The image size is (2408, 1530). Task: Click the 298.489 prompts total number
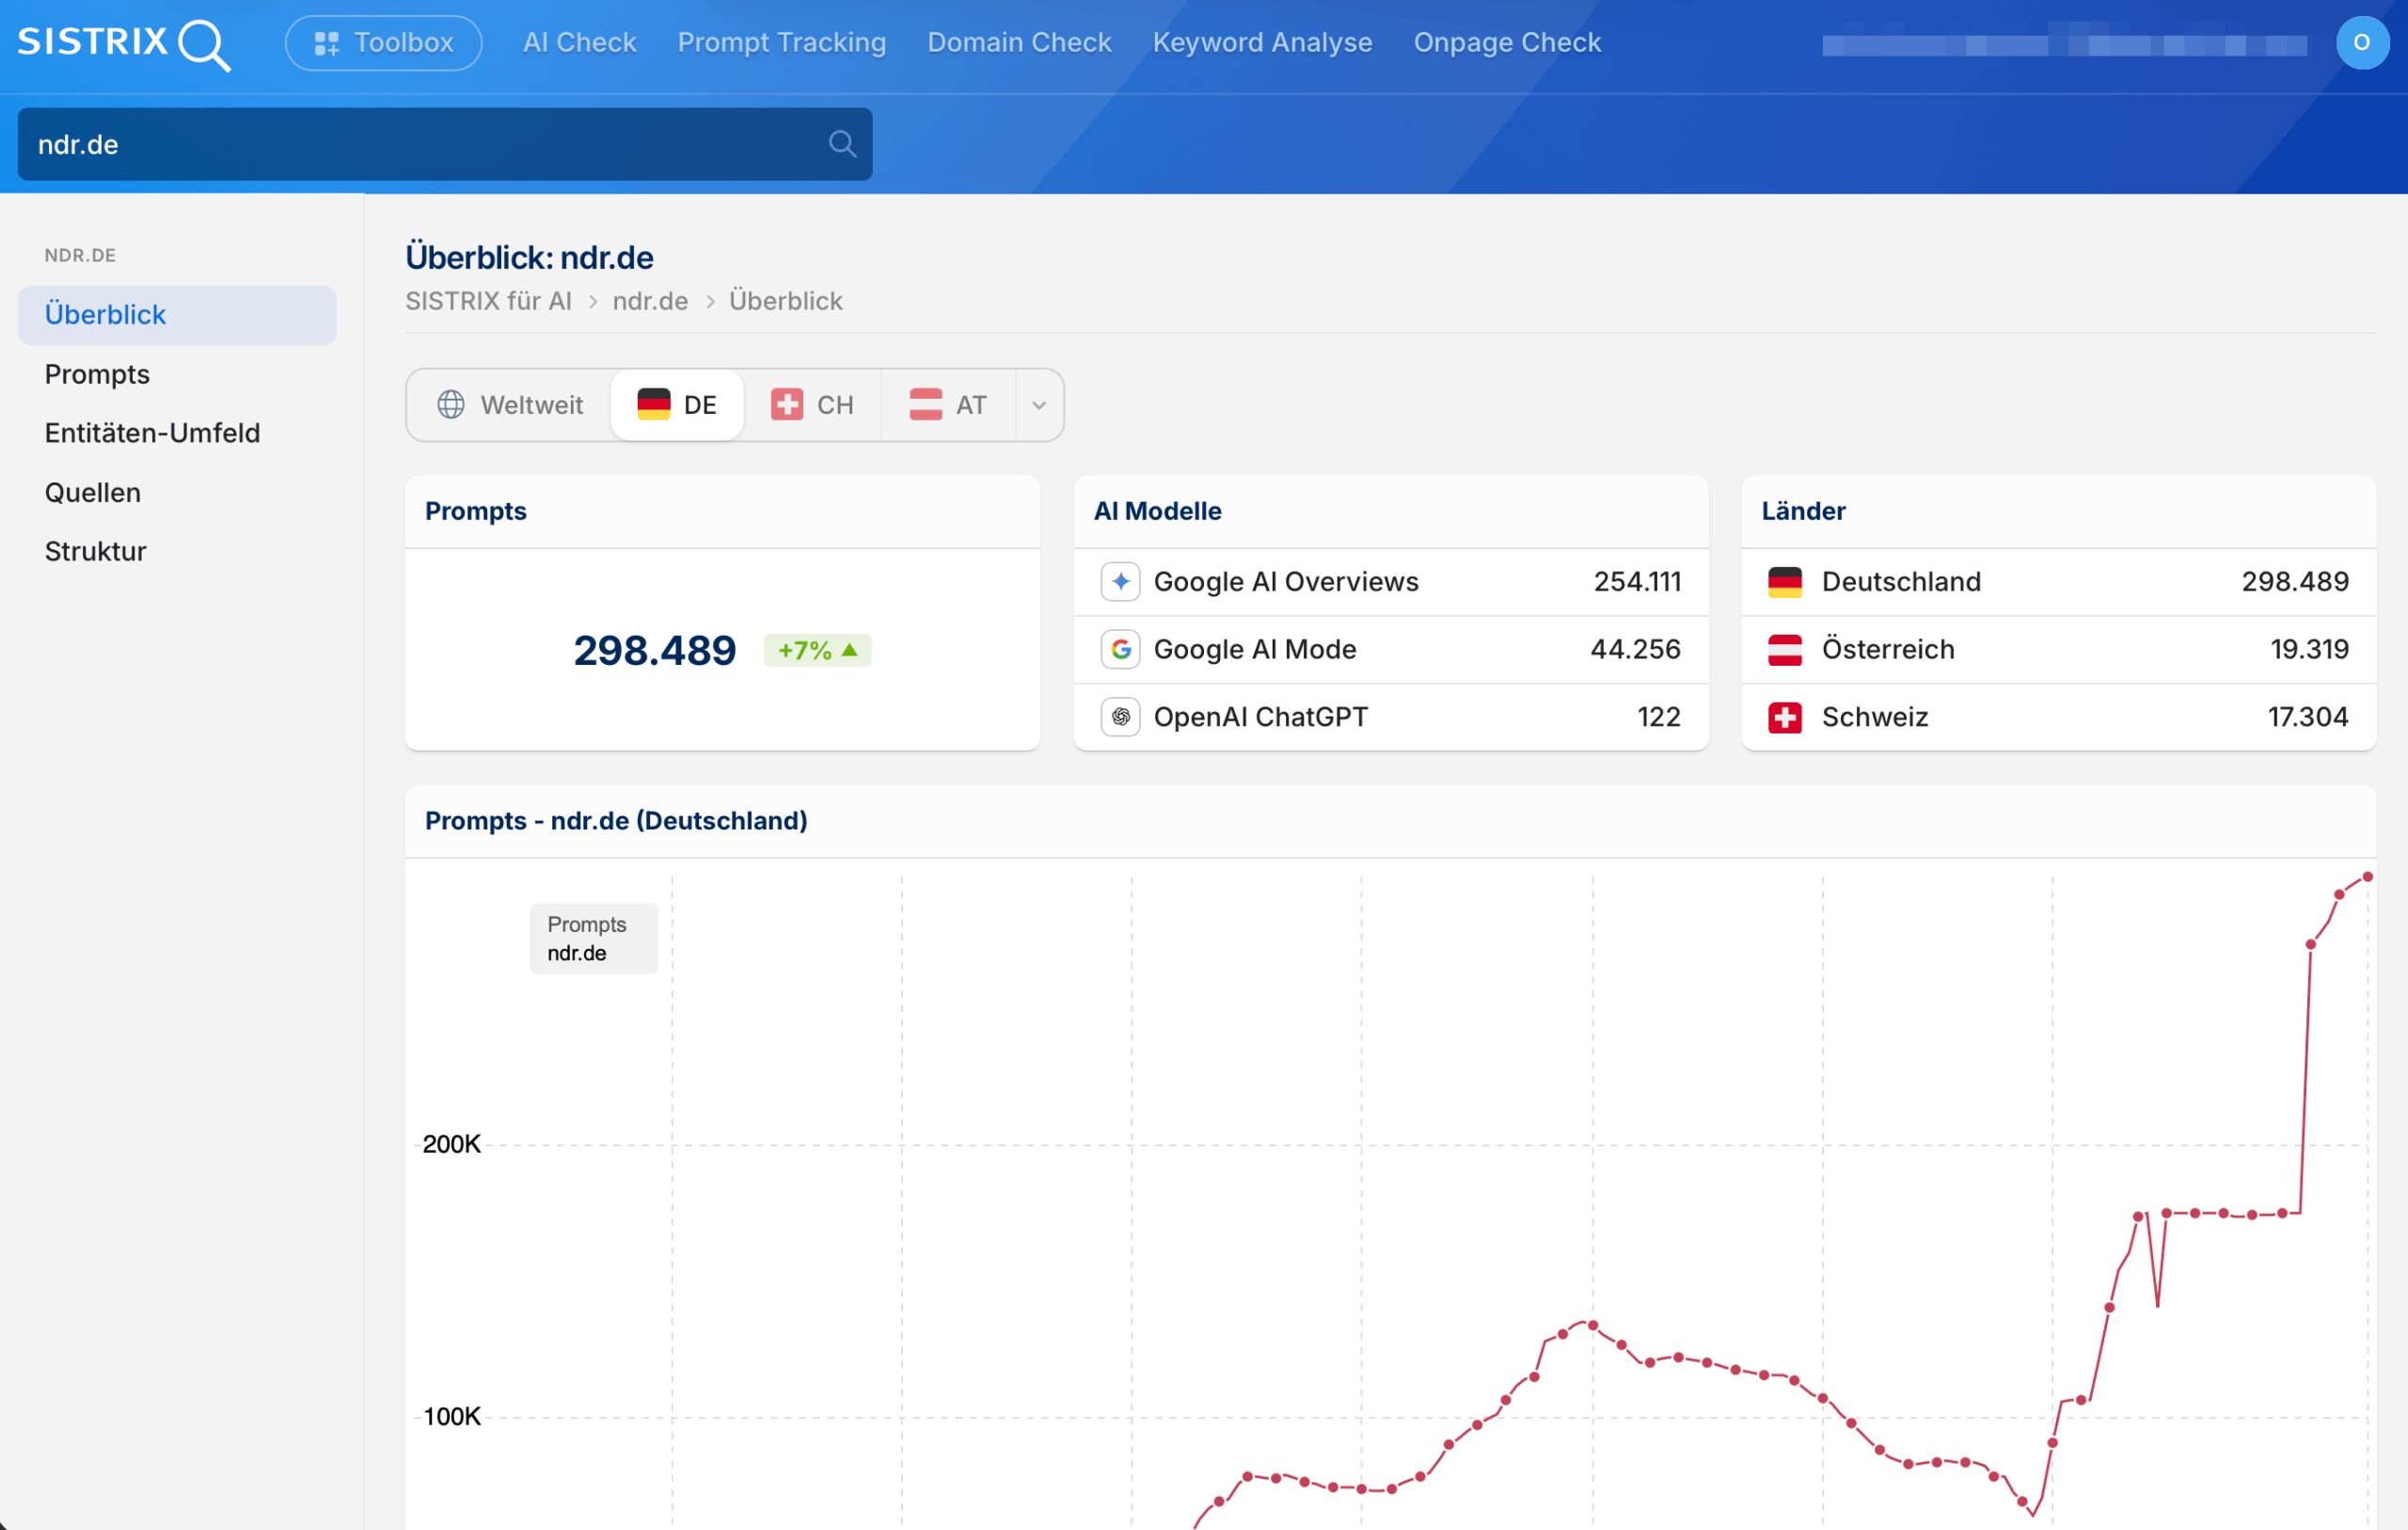pos(655,650)
